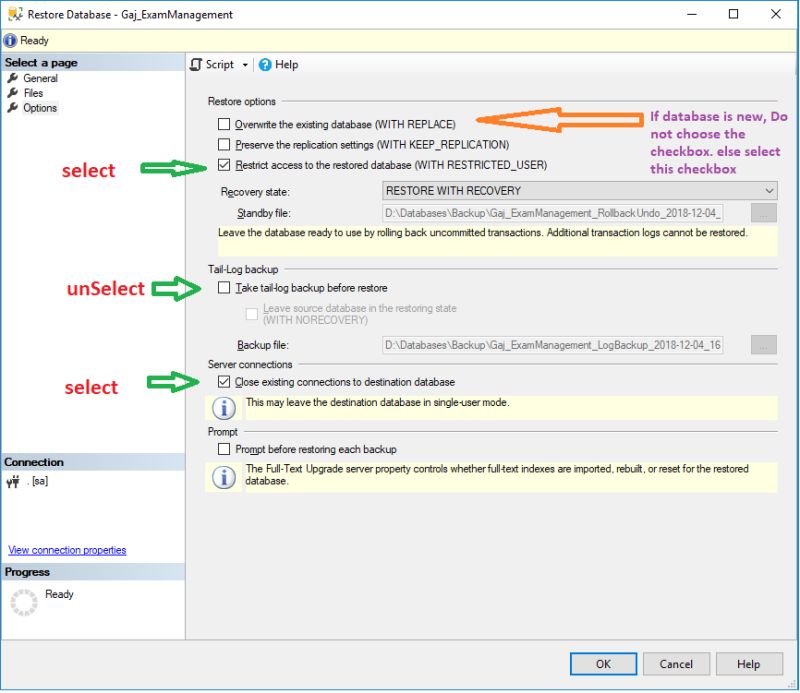Enable Overwrite the existing database WITH REPLACE
The height and width of the screenshot is (693, 800).
226,125
